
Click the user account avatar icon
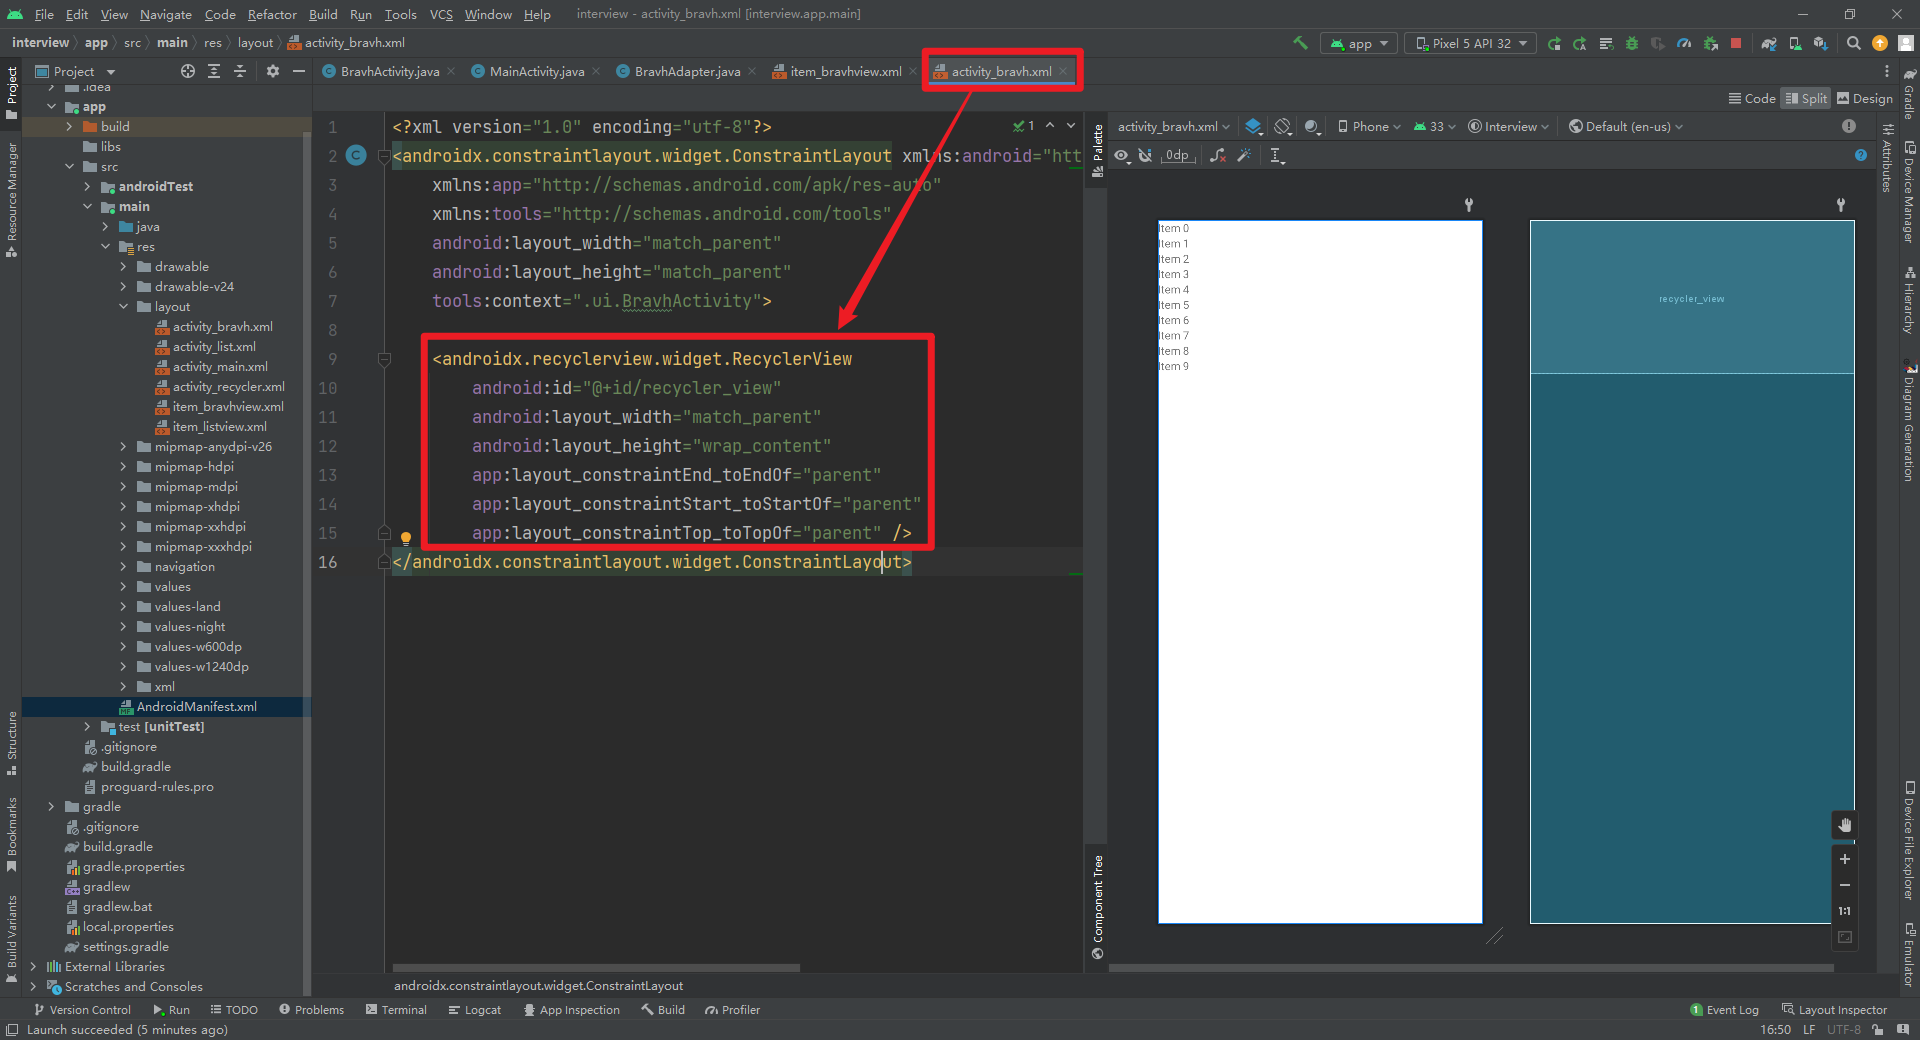[1906, 43]
